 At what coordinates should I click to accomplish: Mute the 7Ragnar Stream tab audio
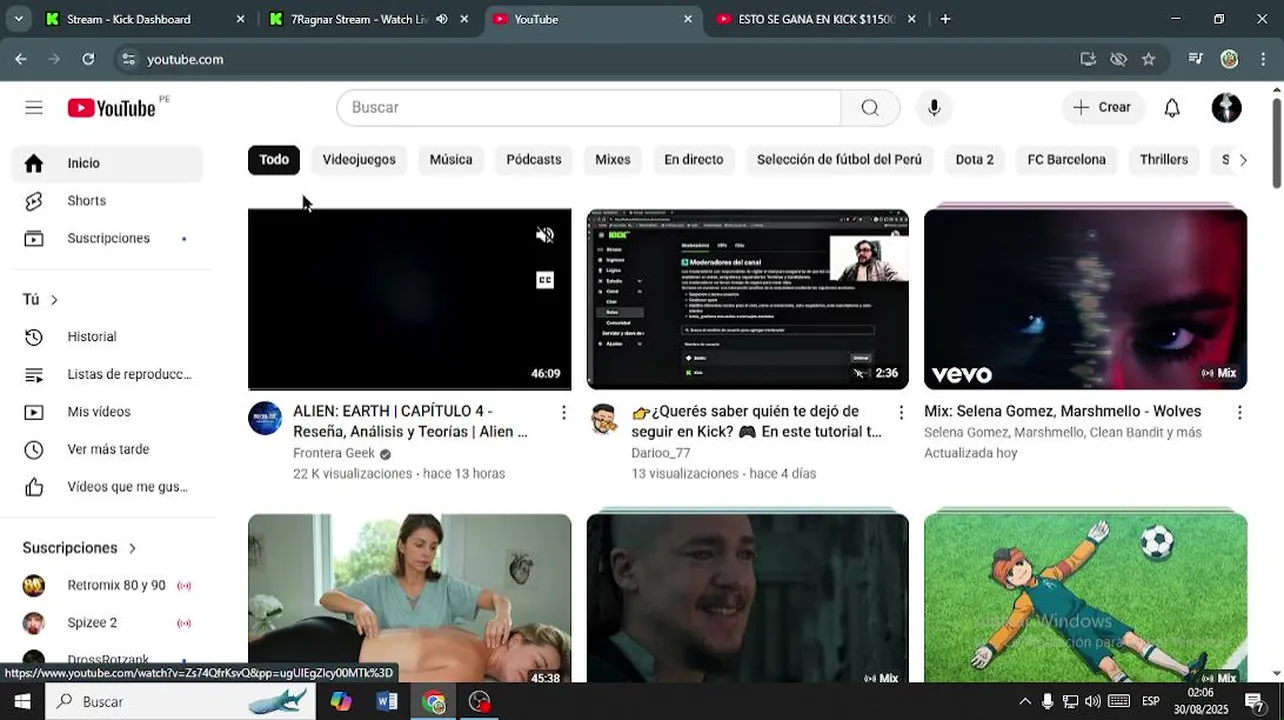[441, 19]
